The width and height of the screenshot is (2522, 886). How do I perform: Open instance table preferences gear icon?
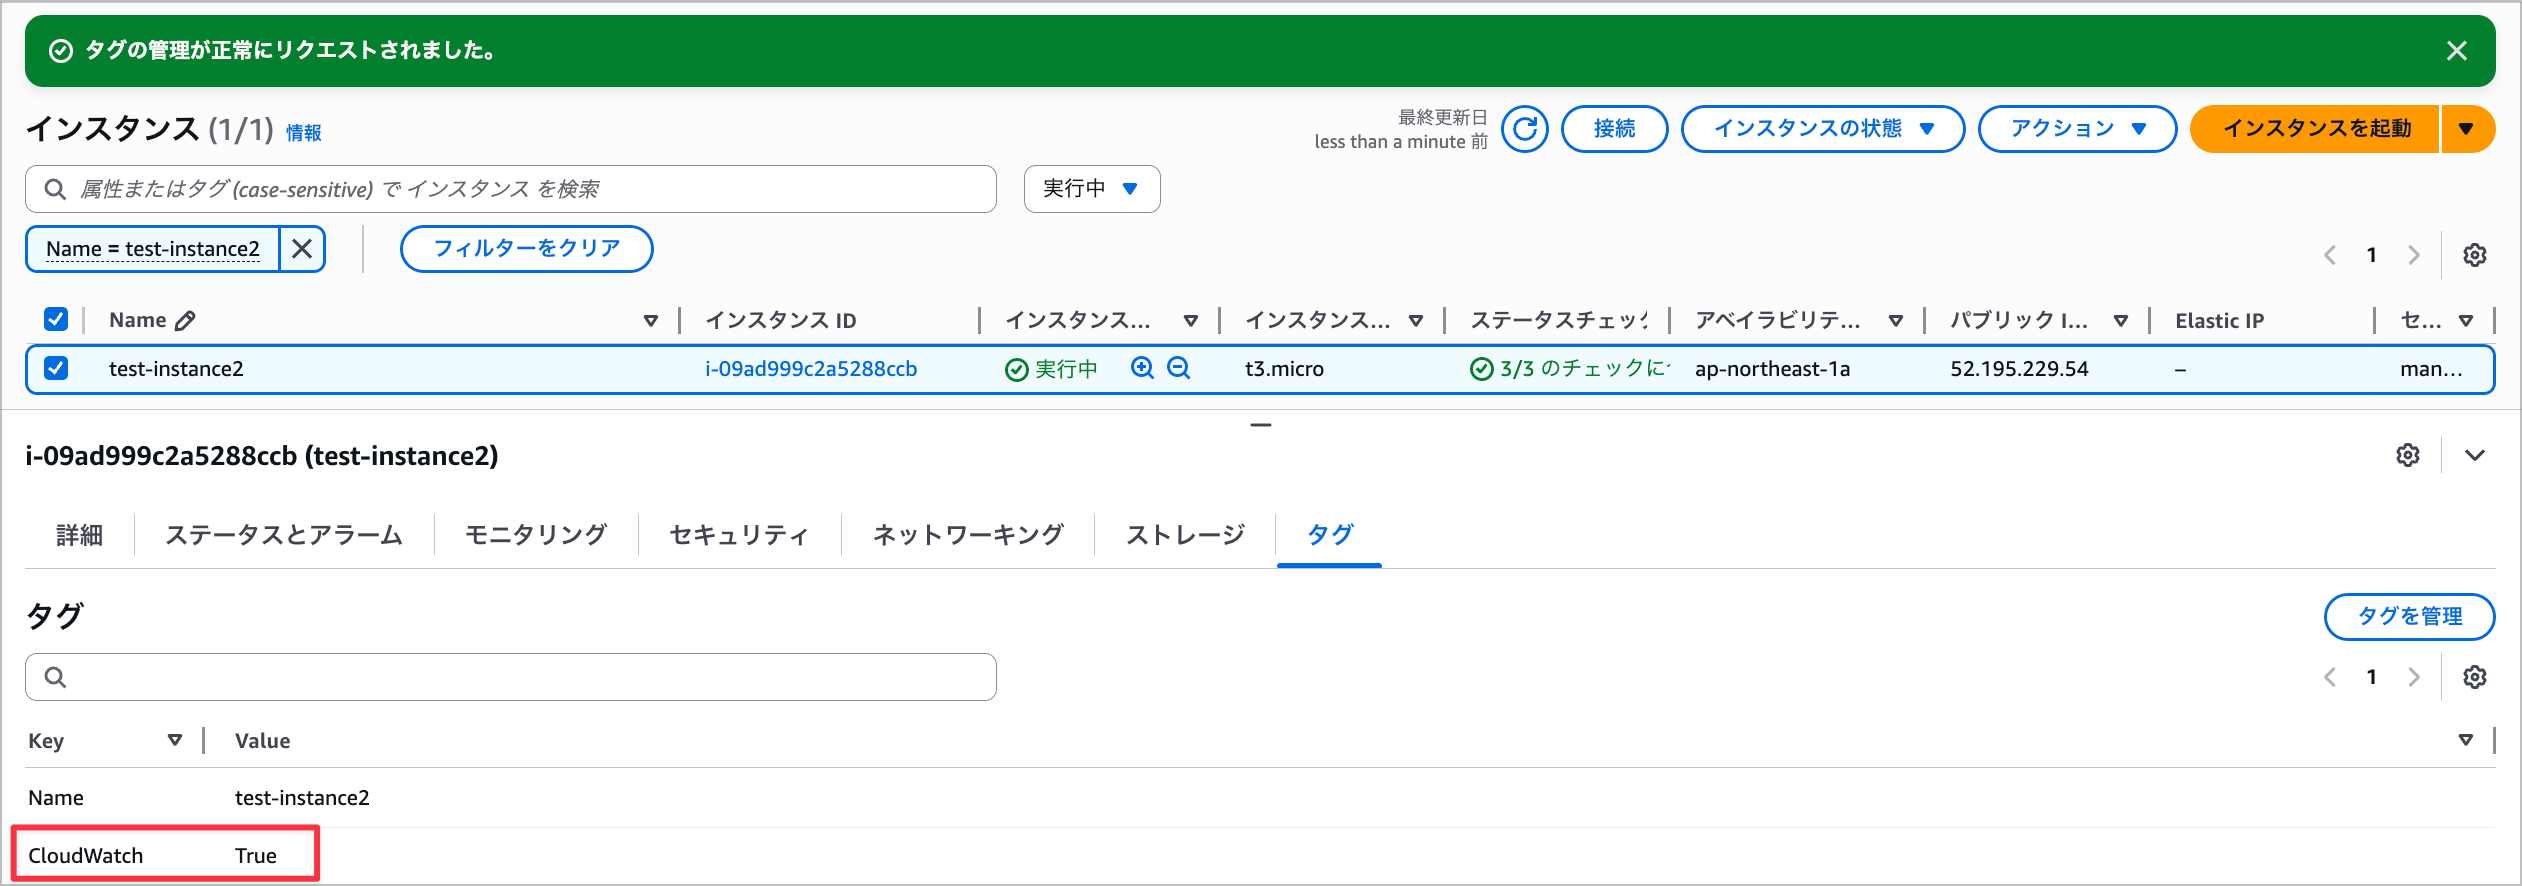pyautogui.click(x=2474, y=255)
